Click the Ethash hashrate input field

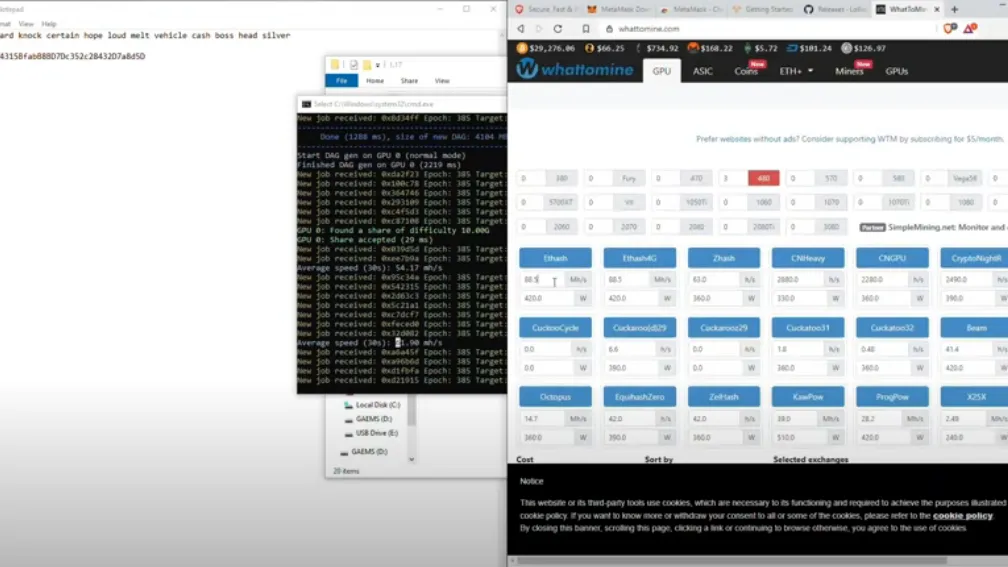pos(543,280)
